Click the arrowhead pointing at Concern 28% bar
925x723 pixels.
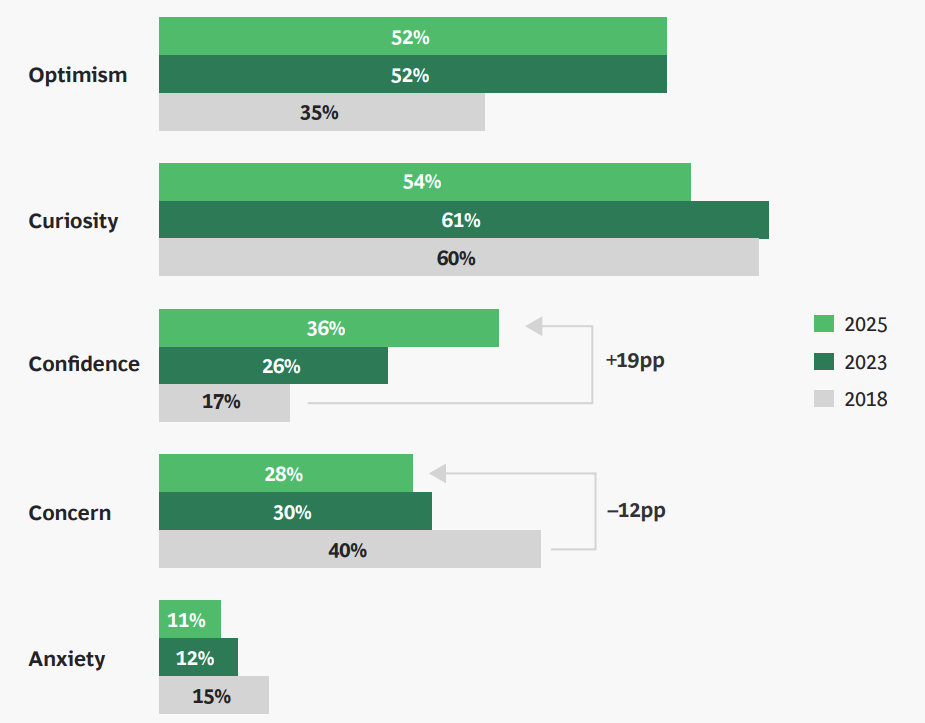(437, 472)
